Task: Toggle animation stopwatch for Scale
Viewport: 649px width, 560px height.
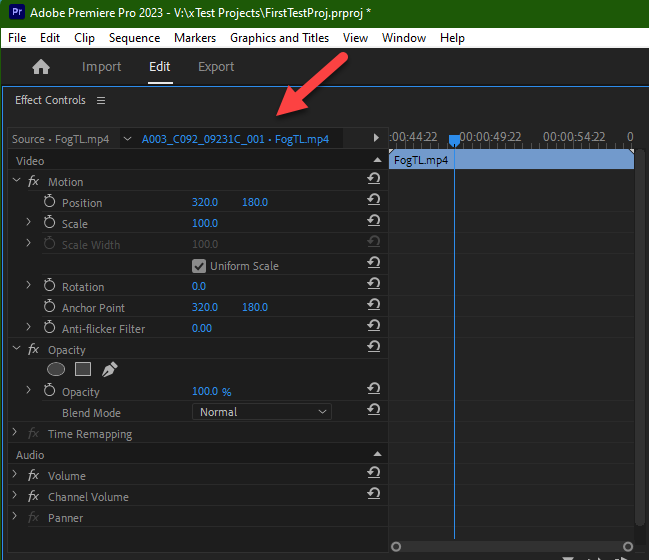Action: [50, 222]
